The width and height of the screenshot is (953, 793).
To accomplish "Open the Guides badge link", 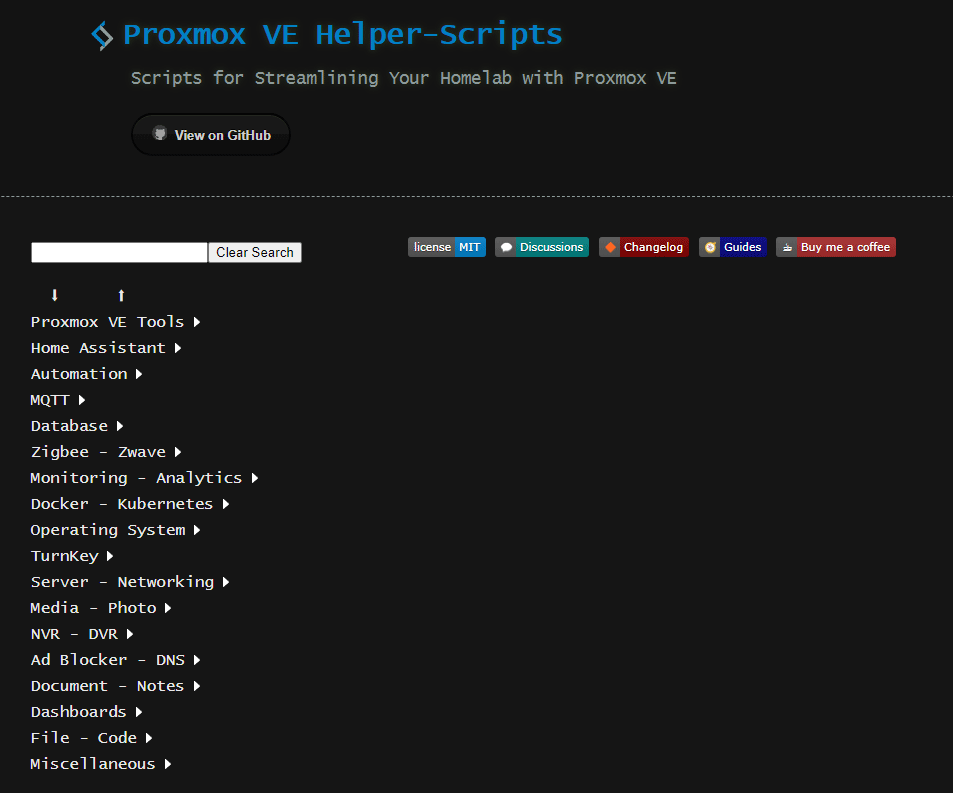I will 732,247.
